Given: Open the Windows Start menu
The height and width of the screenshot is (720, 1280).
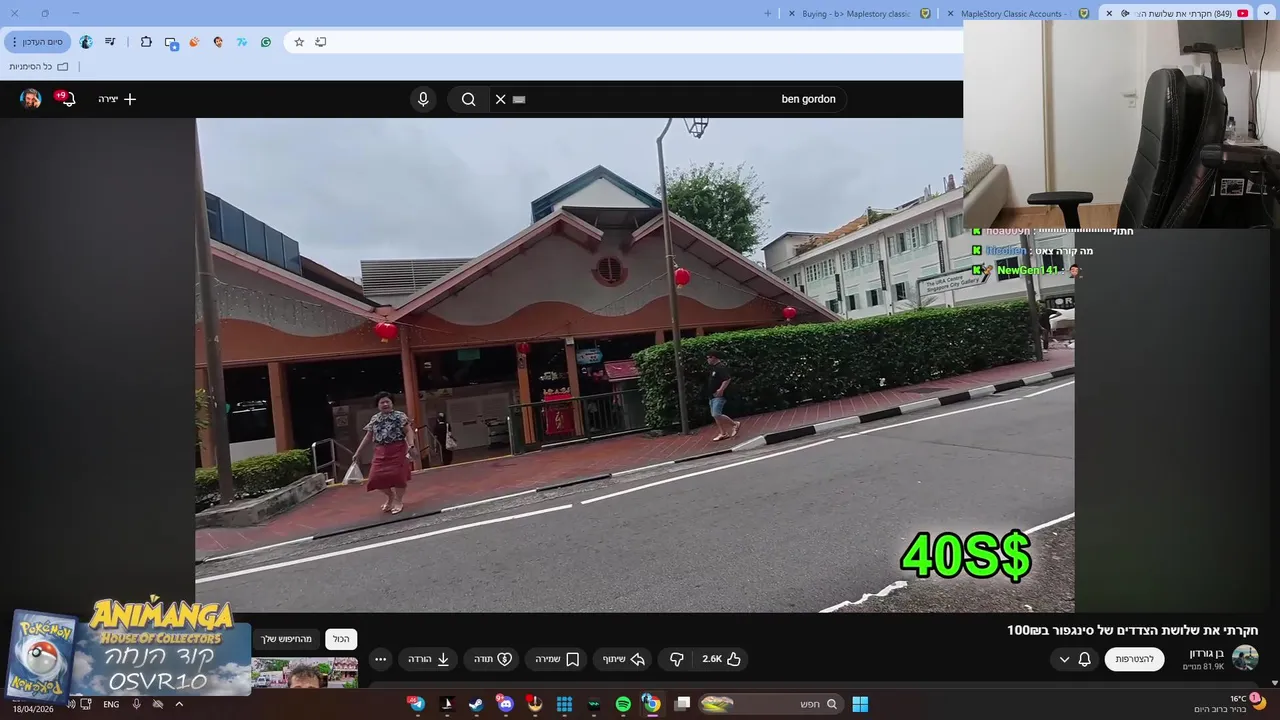Looking at the screenshot, I should coord(860,704).
